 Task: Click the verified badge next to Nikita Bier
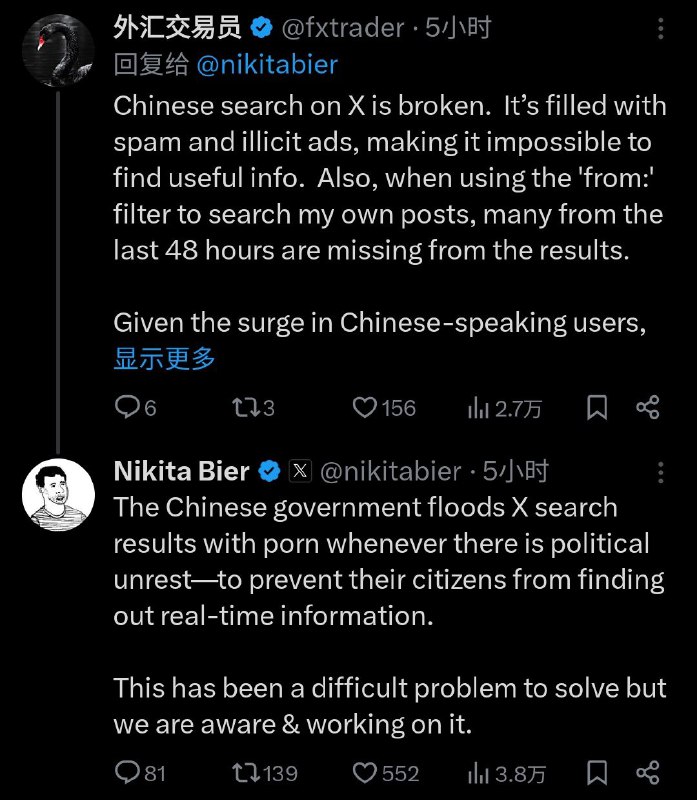[266, 470]
